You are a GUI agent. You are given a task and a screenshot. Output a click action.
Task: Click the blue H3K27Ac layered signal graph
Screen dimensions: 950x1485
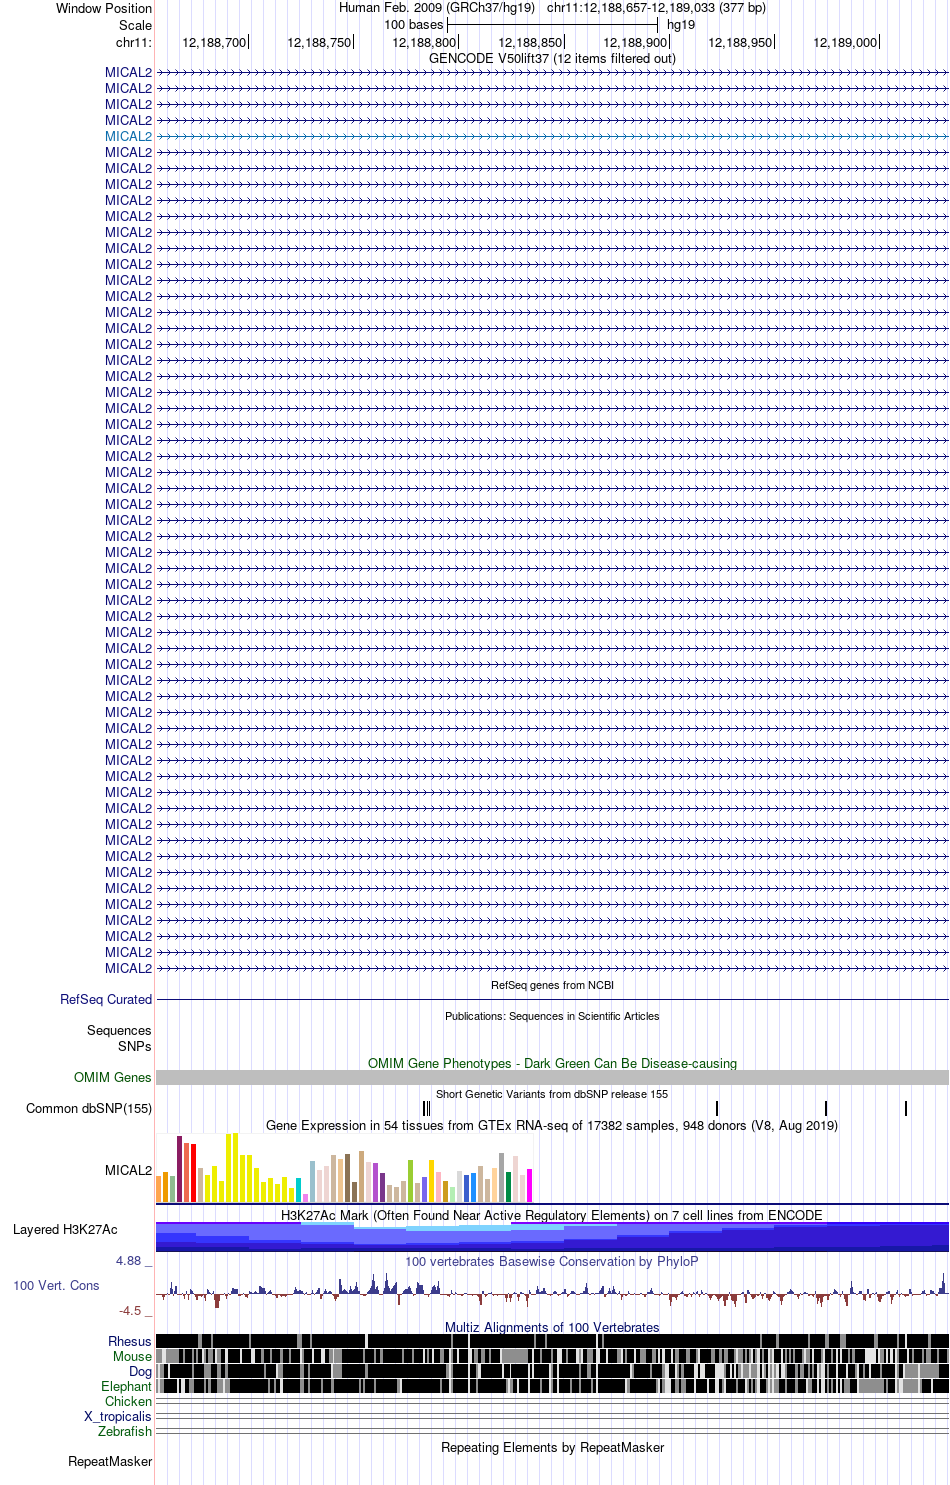pyautogui.click(x=552, y=1237)
